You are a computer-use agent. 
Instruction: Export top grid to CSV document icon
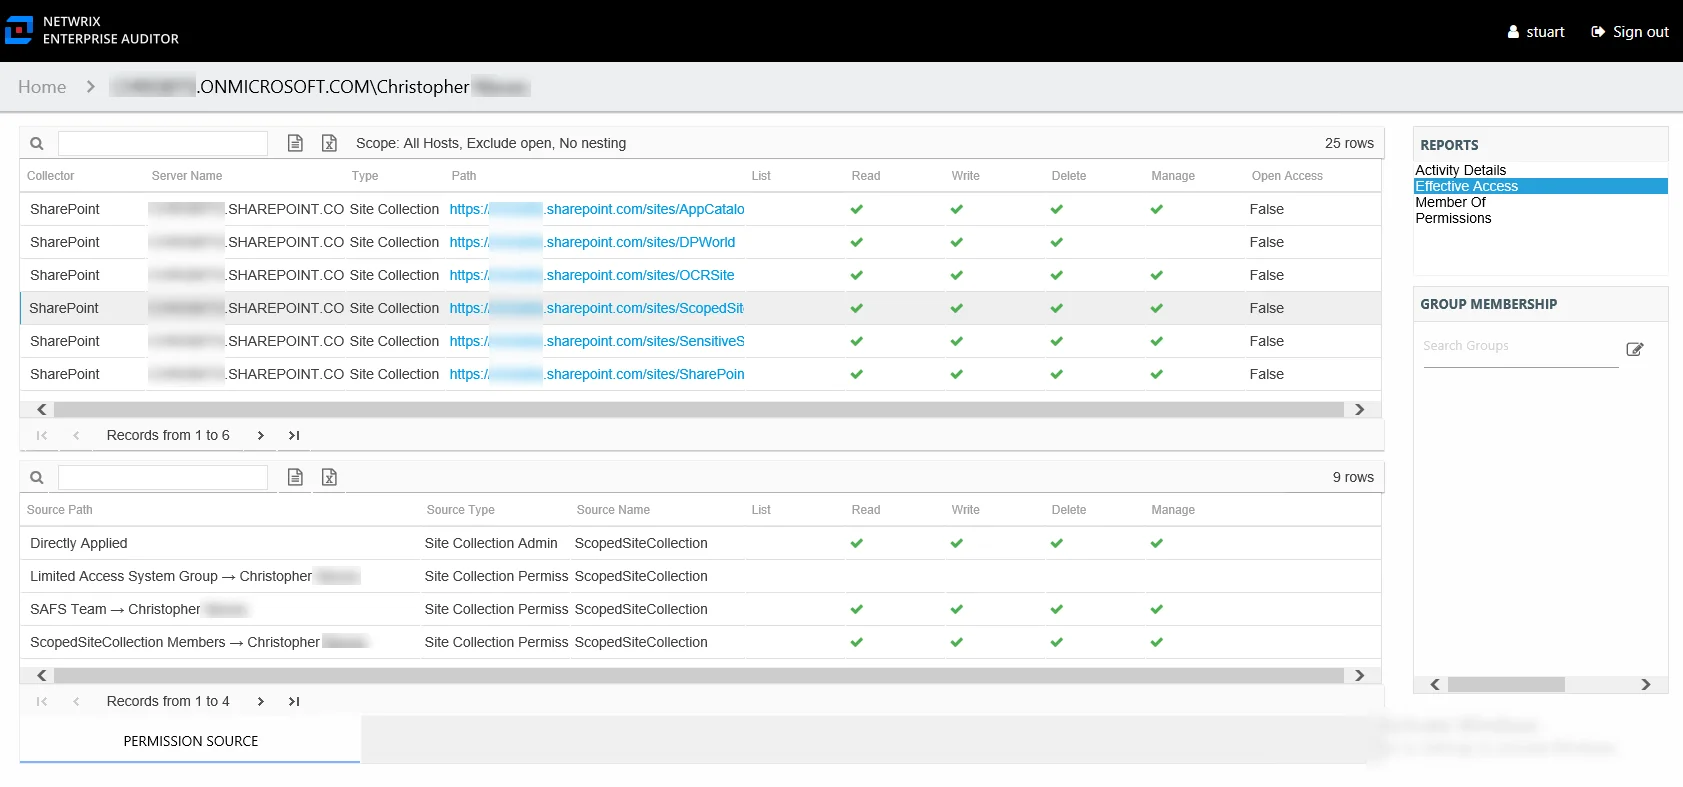coord(295,143)
